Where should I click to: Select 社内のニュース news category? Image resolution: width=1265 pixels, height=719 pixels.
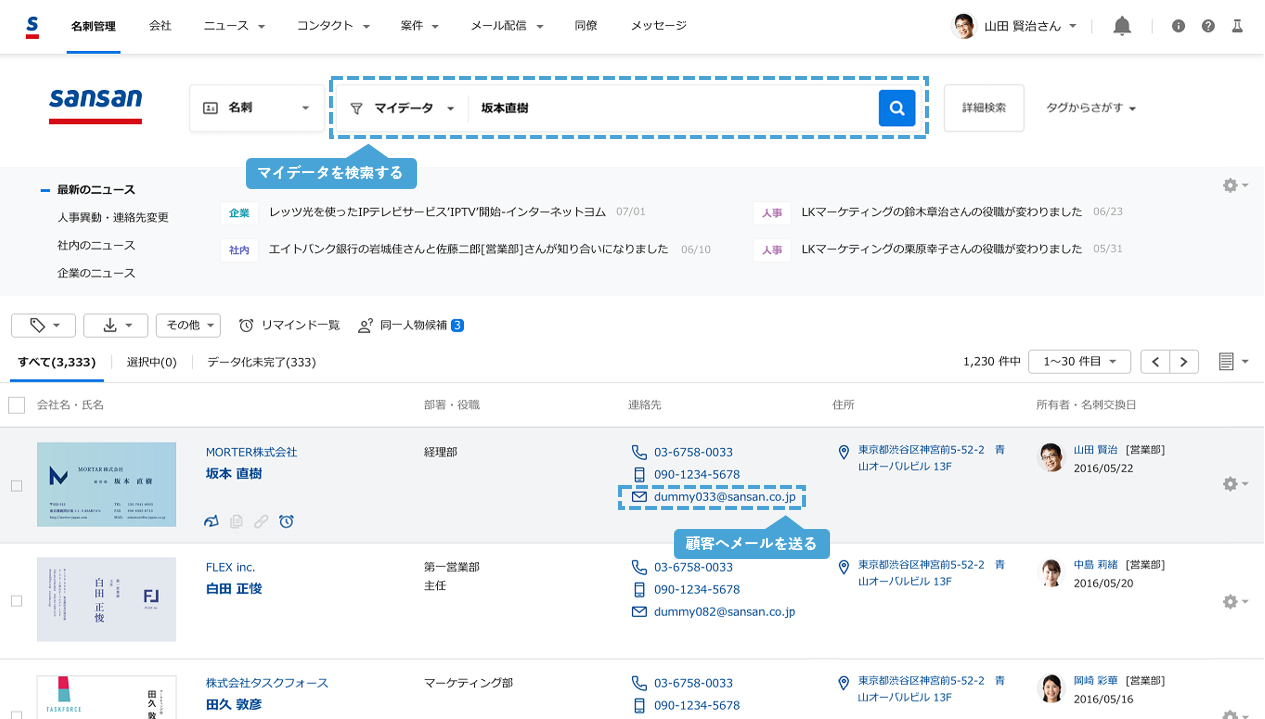[x=96, y=245]
